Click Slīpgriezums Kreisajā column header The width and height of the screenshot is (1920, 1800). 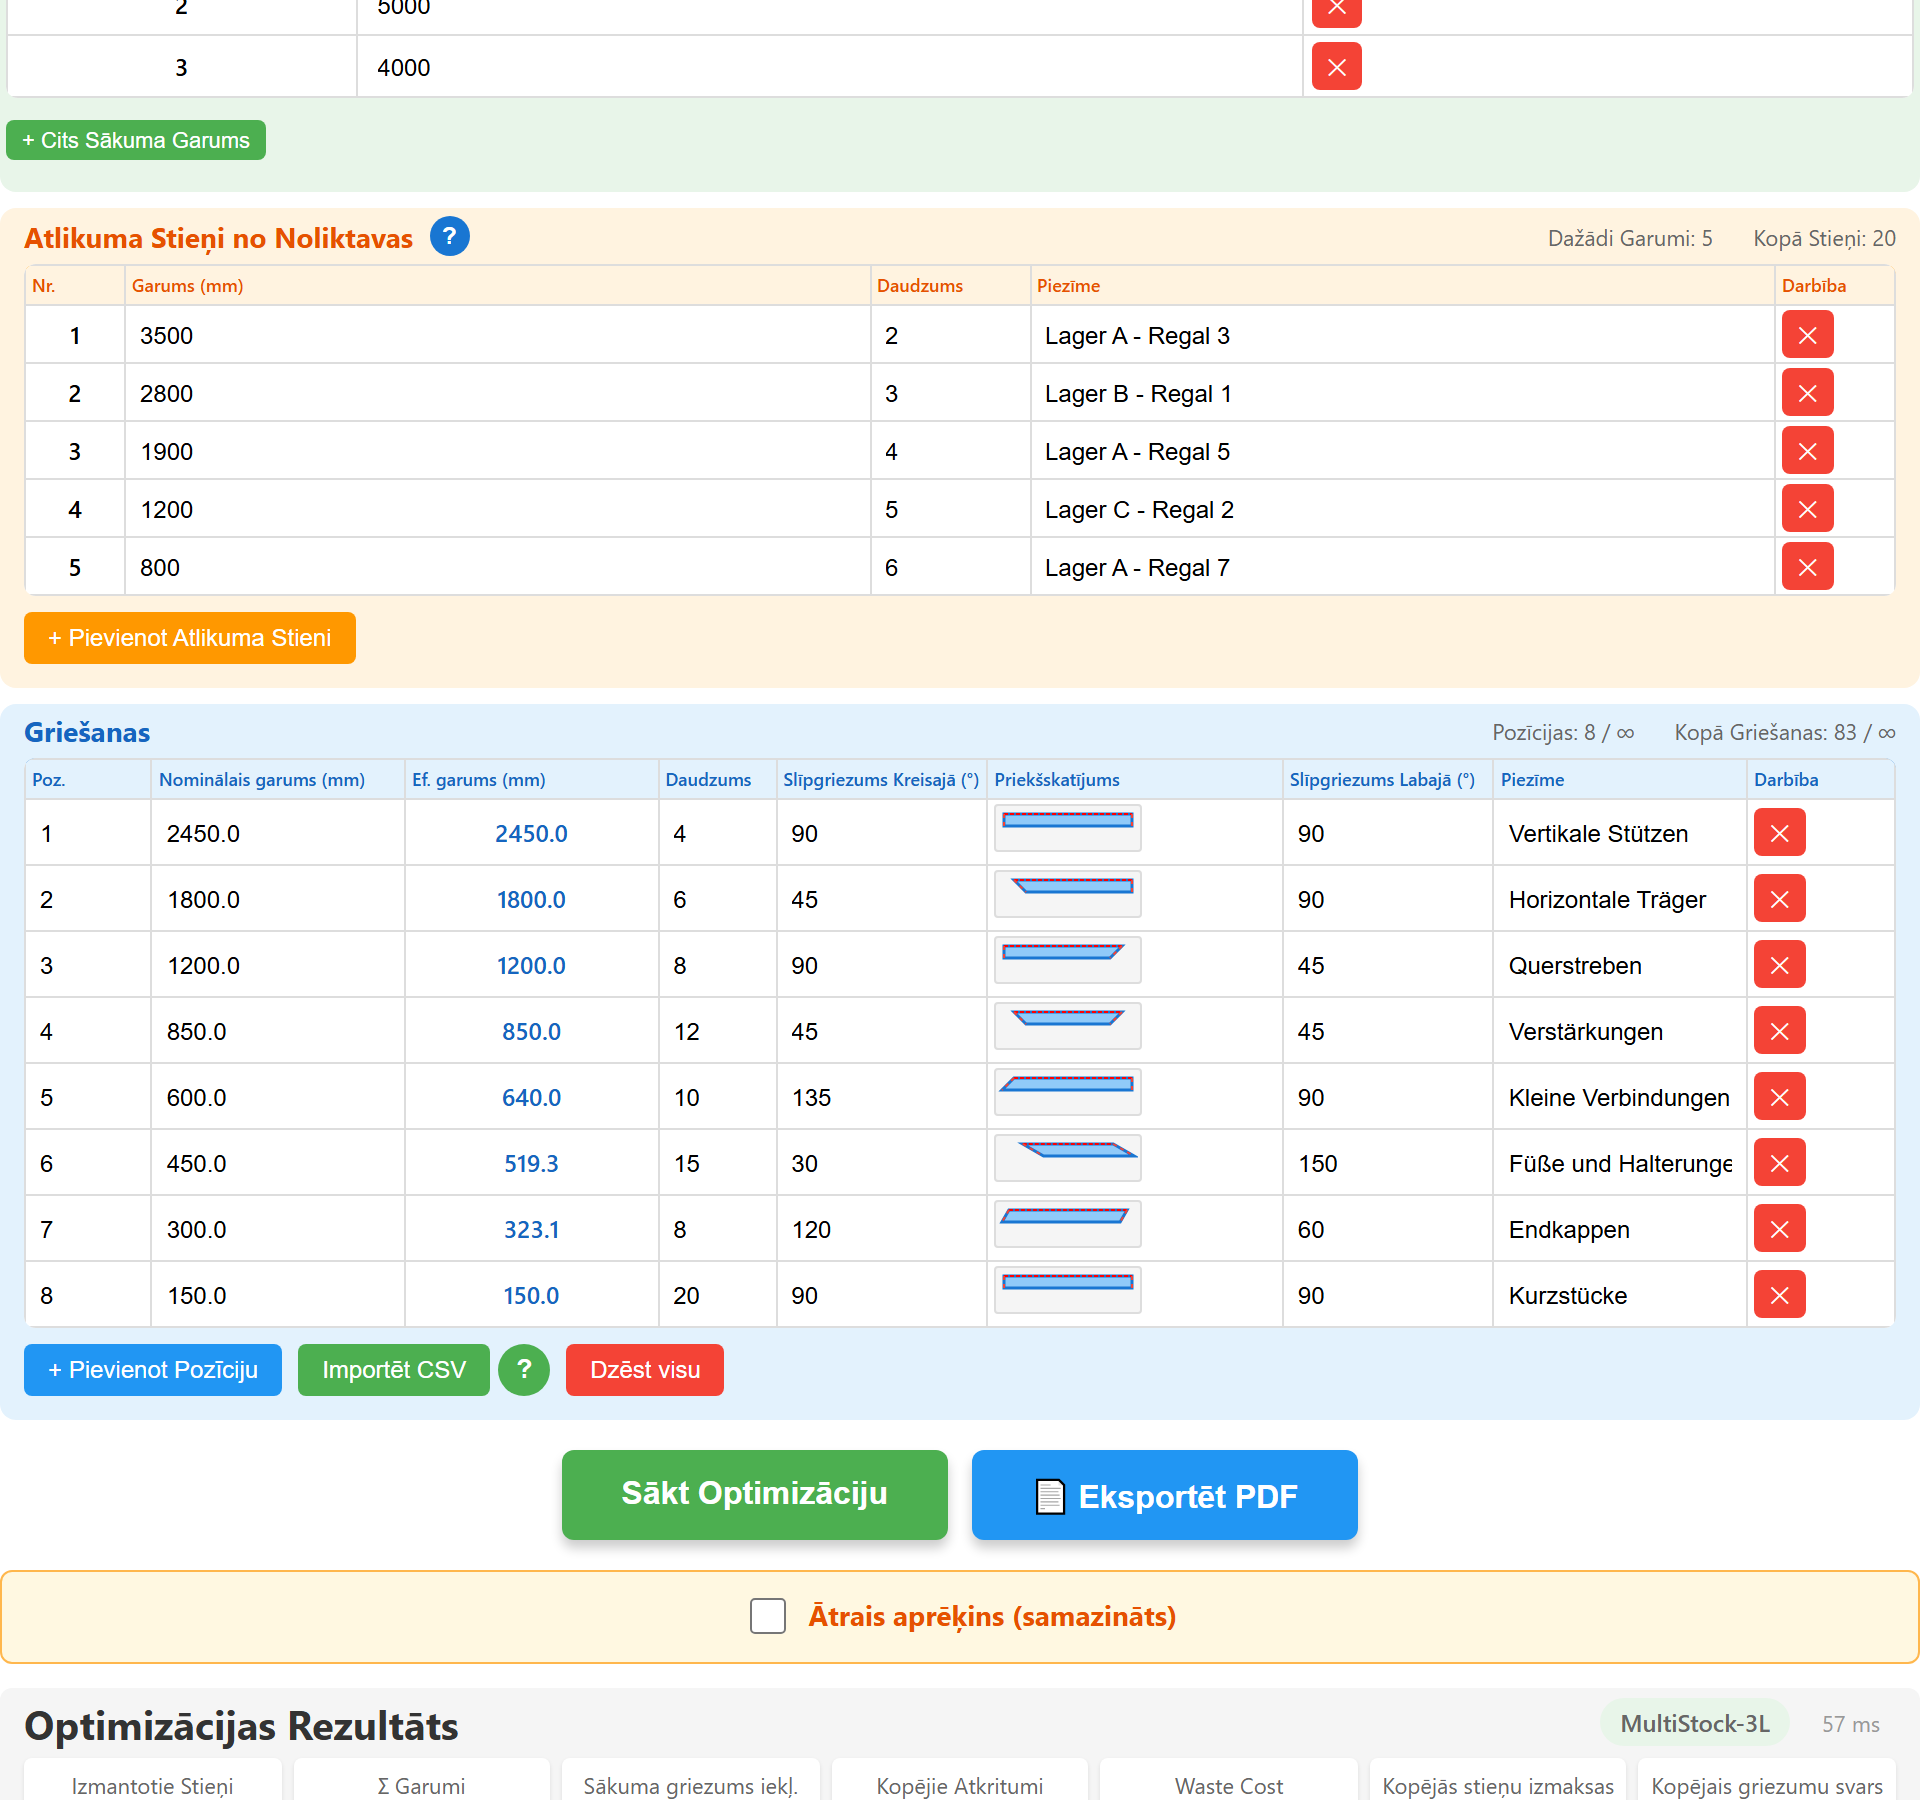(881, 780)
